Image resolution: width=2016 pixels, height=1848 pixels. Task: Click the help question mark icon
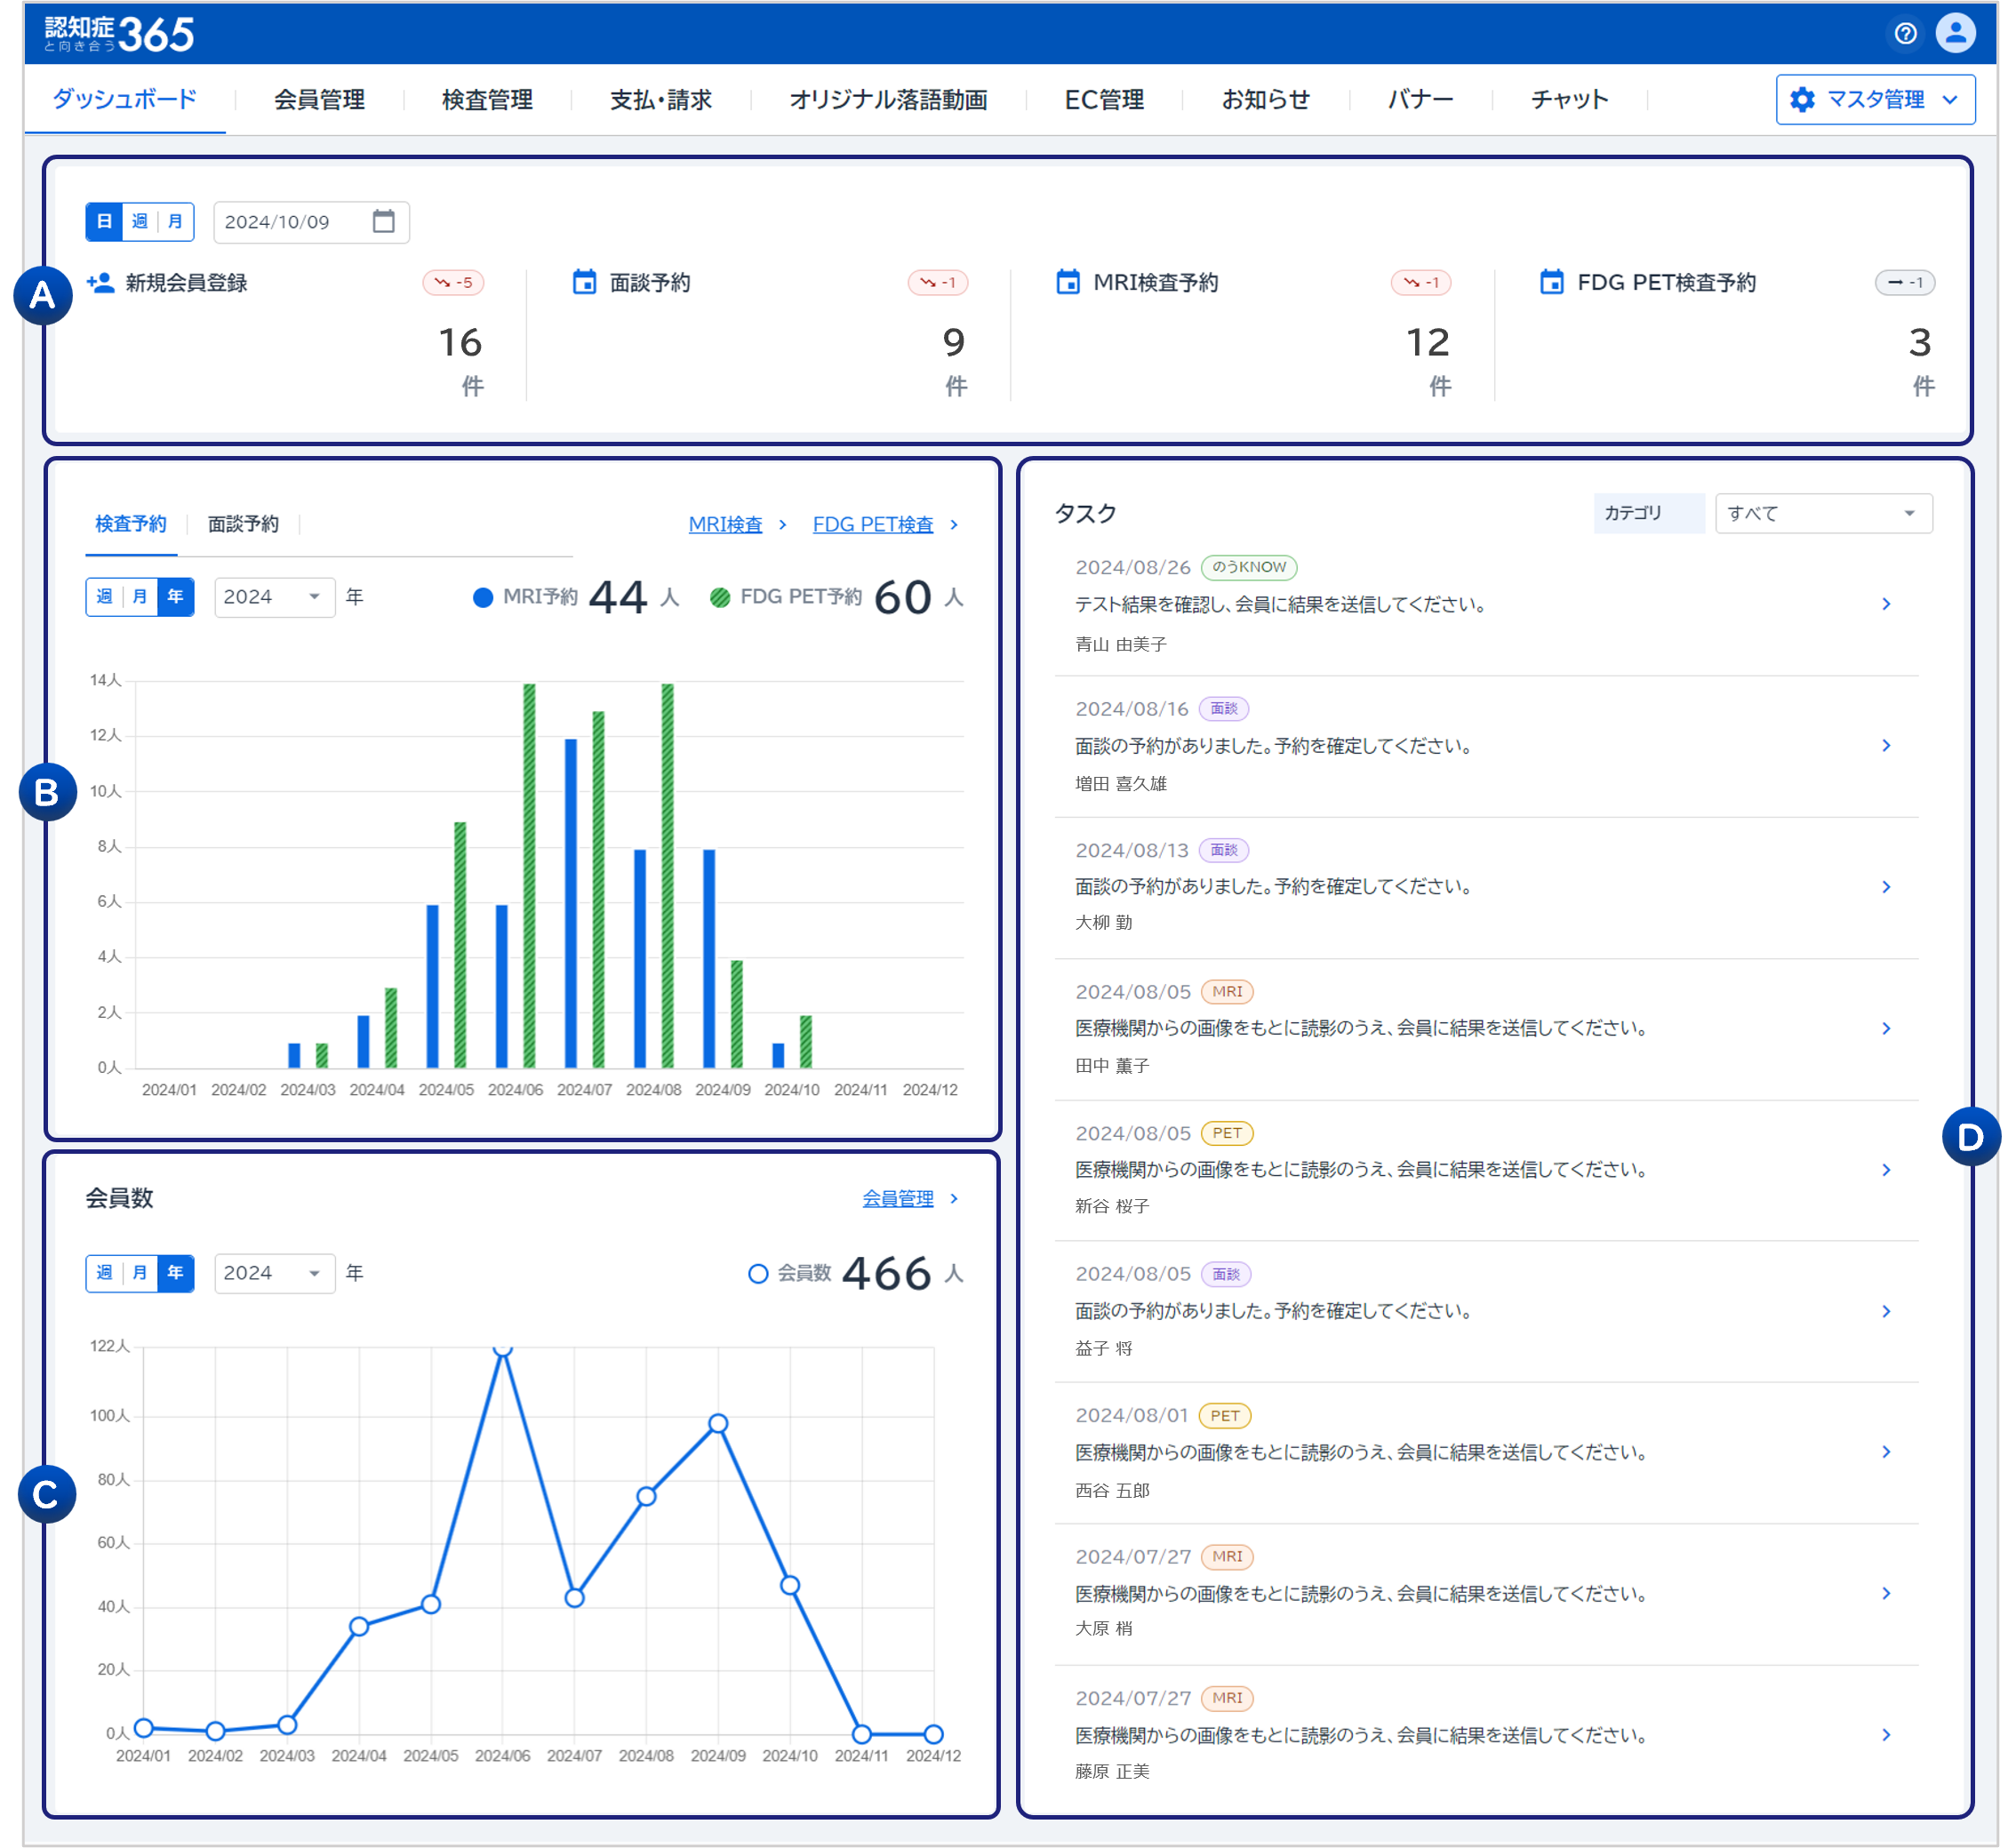point(1905,34)
